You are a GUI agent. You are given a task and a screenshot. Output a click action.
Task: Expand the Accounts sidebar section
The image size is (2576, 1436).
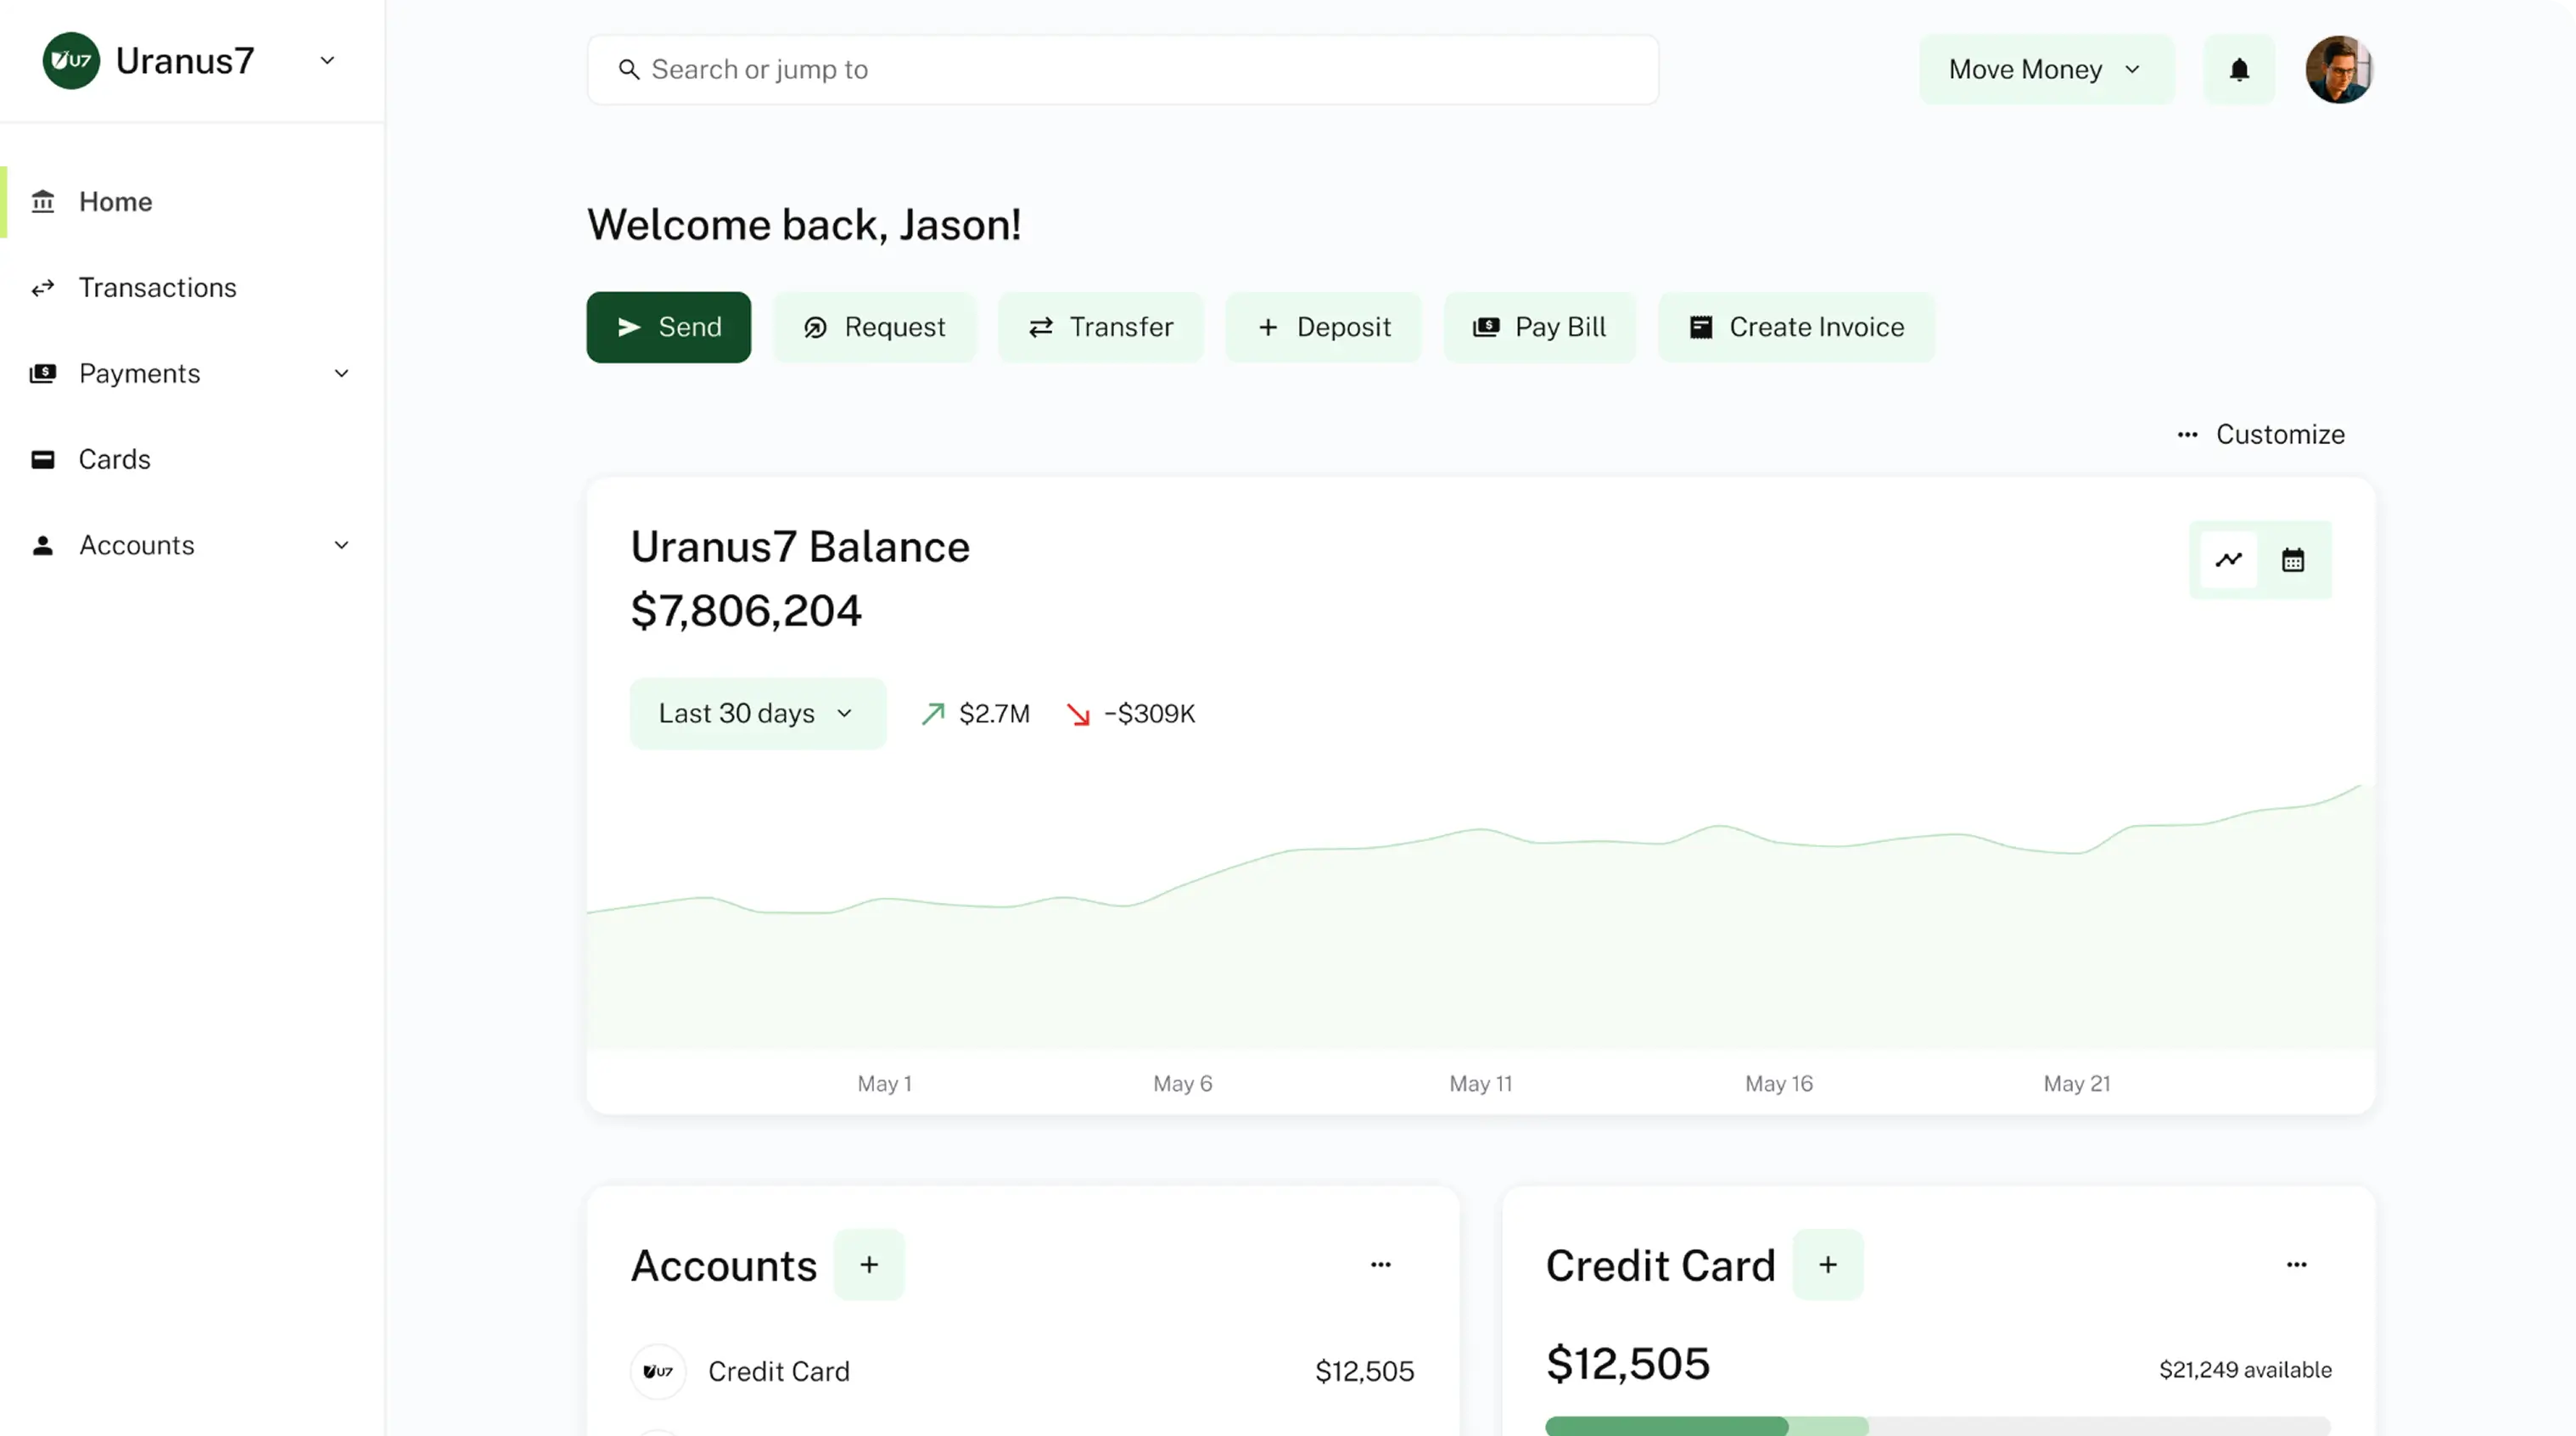[x=341, y=546]
